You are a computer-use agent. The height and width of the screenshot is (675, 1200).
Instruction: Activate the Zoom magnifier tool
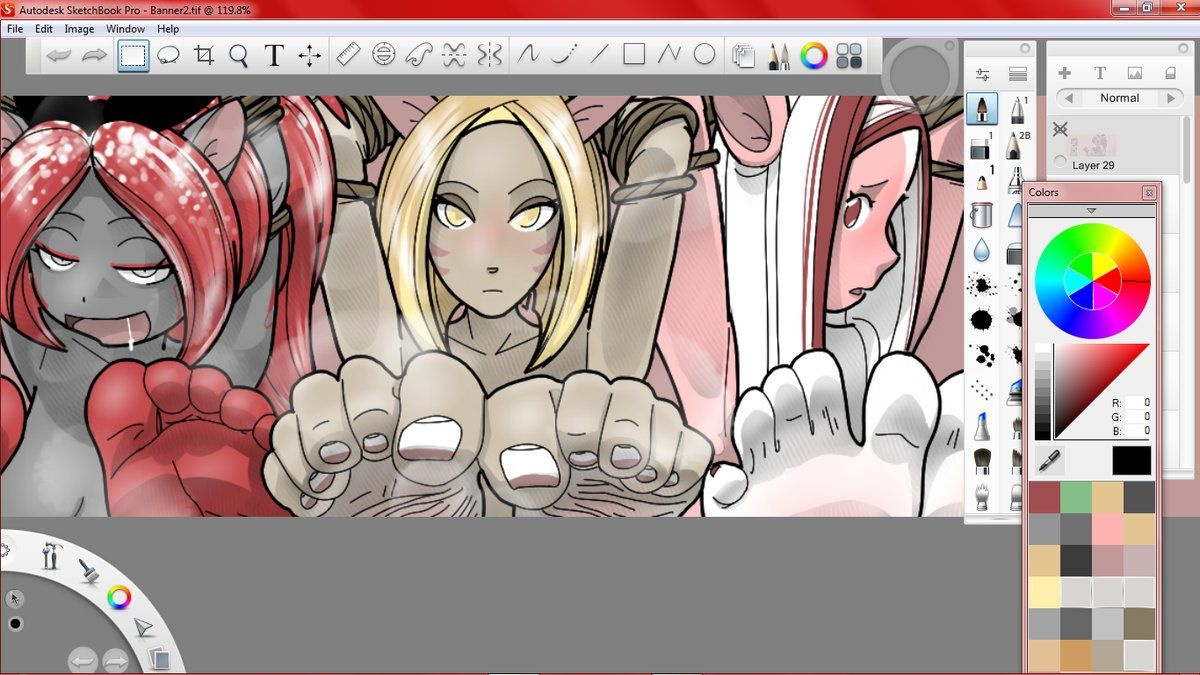pyautogui.click(x=238, y=55)
